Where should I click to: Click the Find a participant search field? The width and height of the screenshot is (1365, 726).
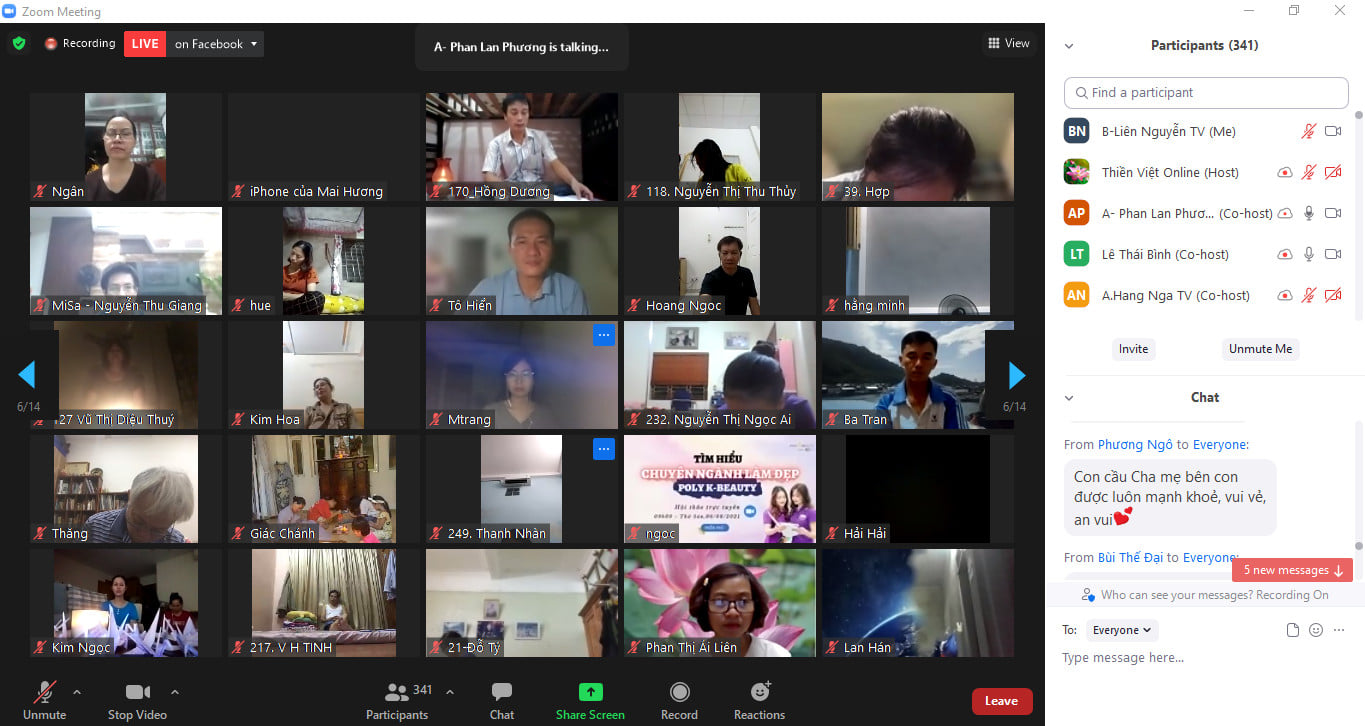1206,92
